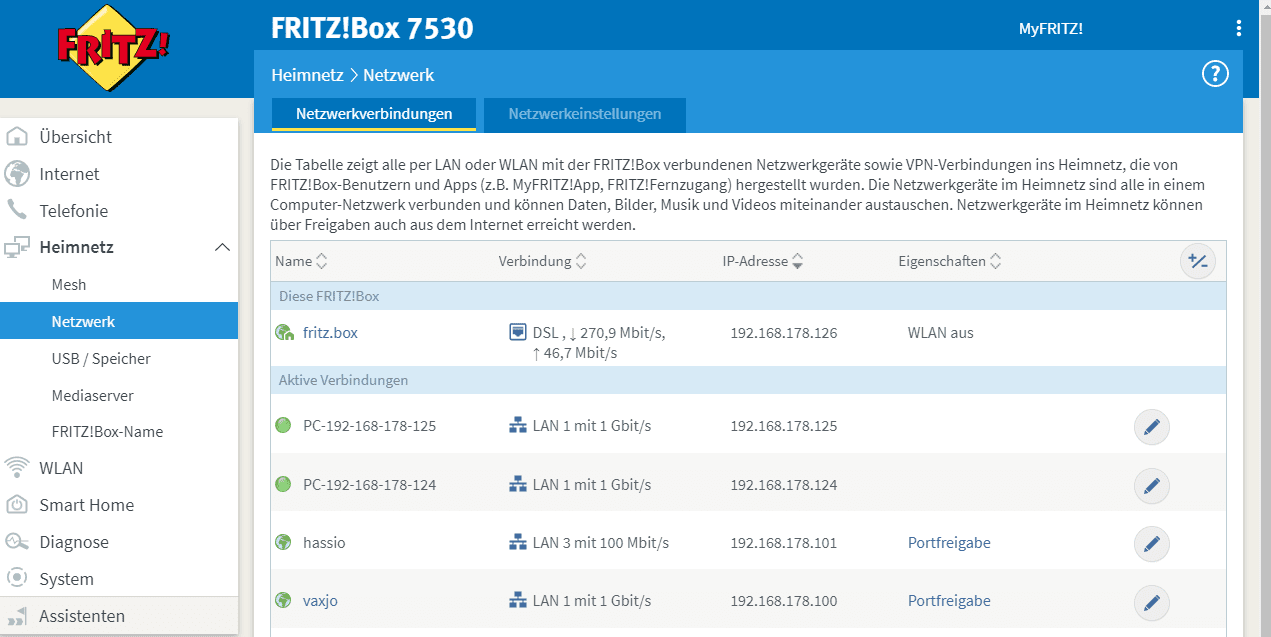Click the LAN icon in PC-192-168-178-125 row

coord(517,426)
